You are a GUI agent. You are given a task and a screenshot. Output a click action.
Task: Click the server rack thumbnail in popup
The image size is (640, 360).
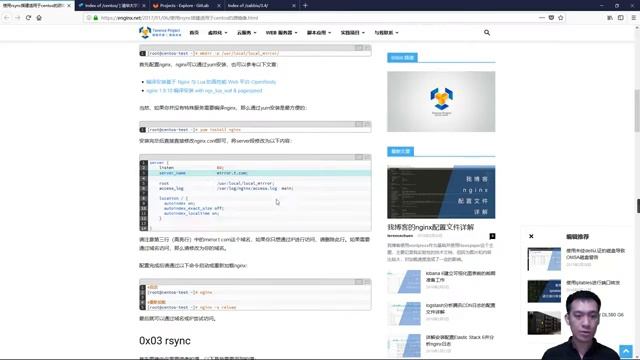pyautogui.click(x=544, y=323)
